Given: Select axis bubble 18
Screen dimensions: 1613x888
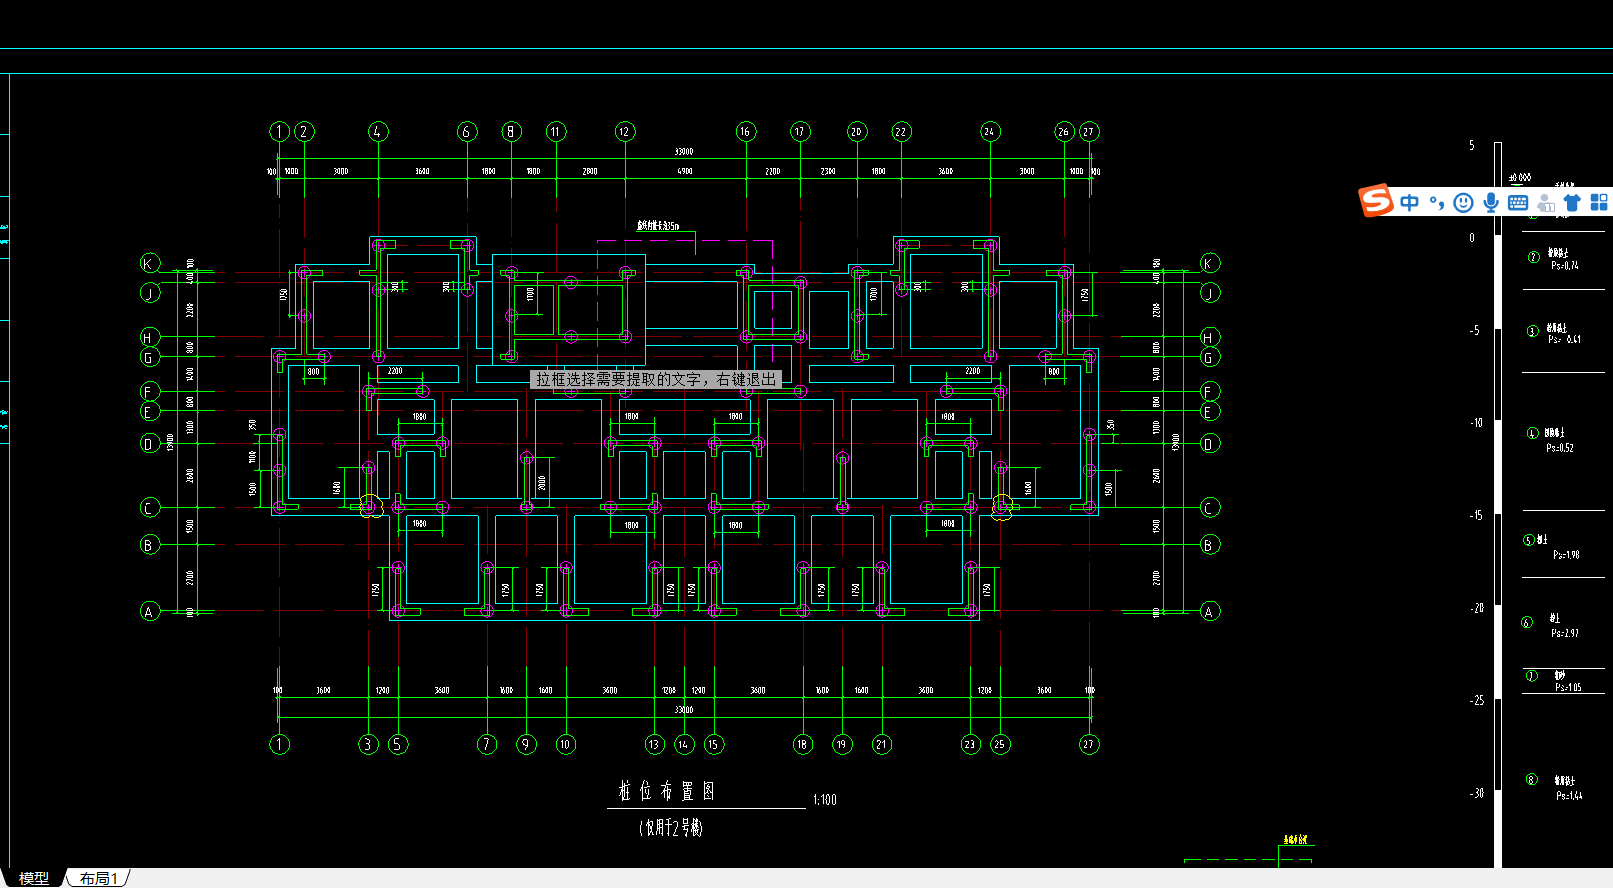Looking at the screenshot, I should 802,744.
